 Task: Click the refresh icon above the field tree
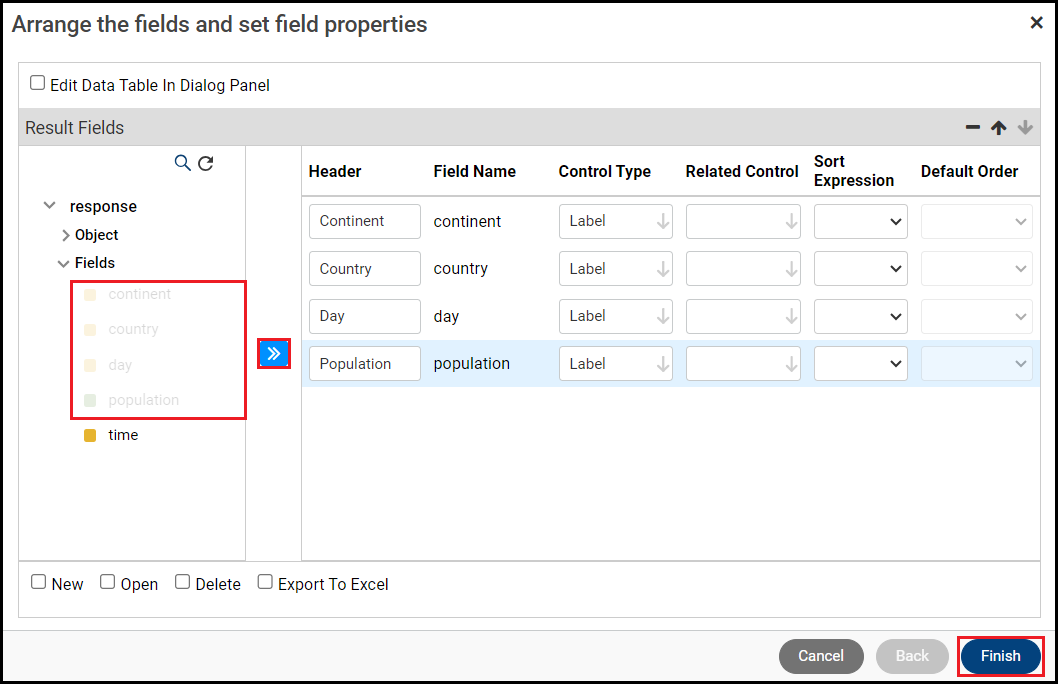[206, 163]
